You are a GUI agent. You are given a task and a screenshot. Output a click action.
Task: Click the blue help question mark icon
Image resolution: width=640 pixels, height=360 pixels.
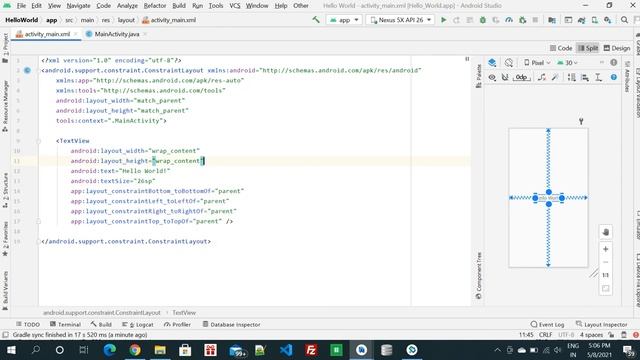click(613, 77)
